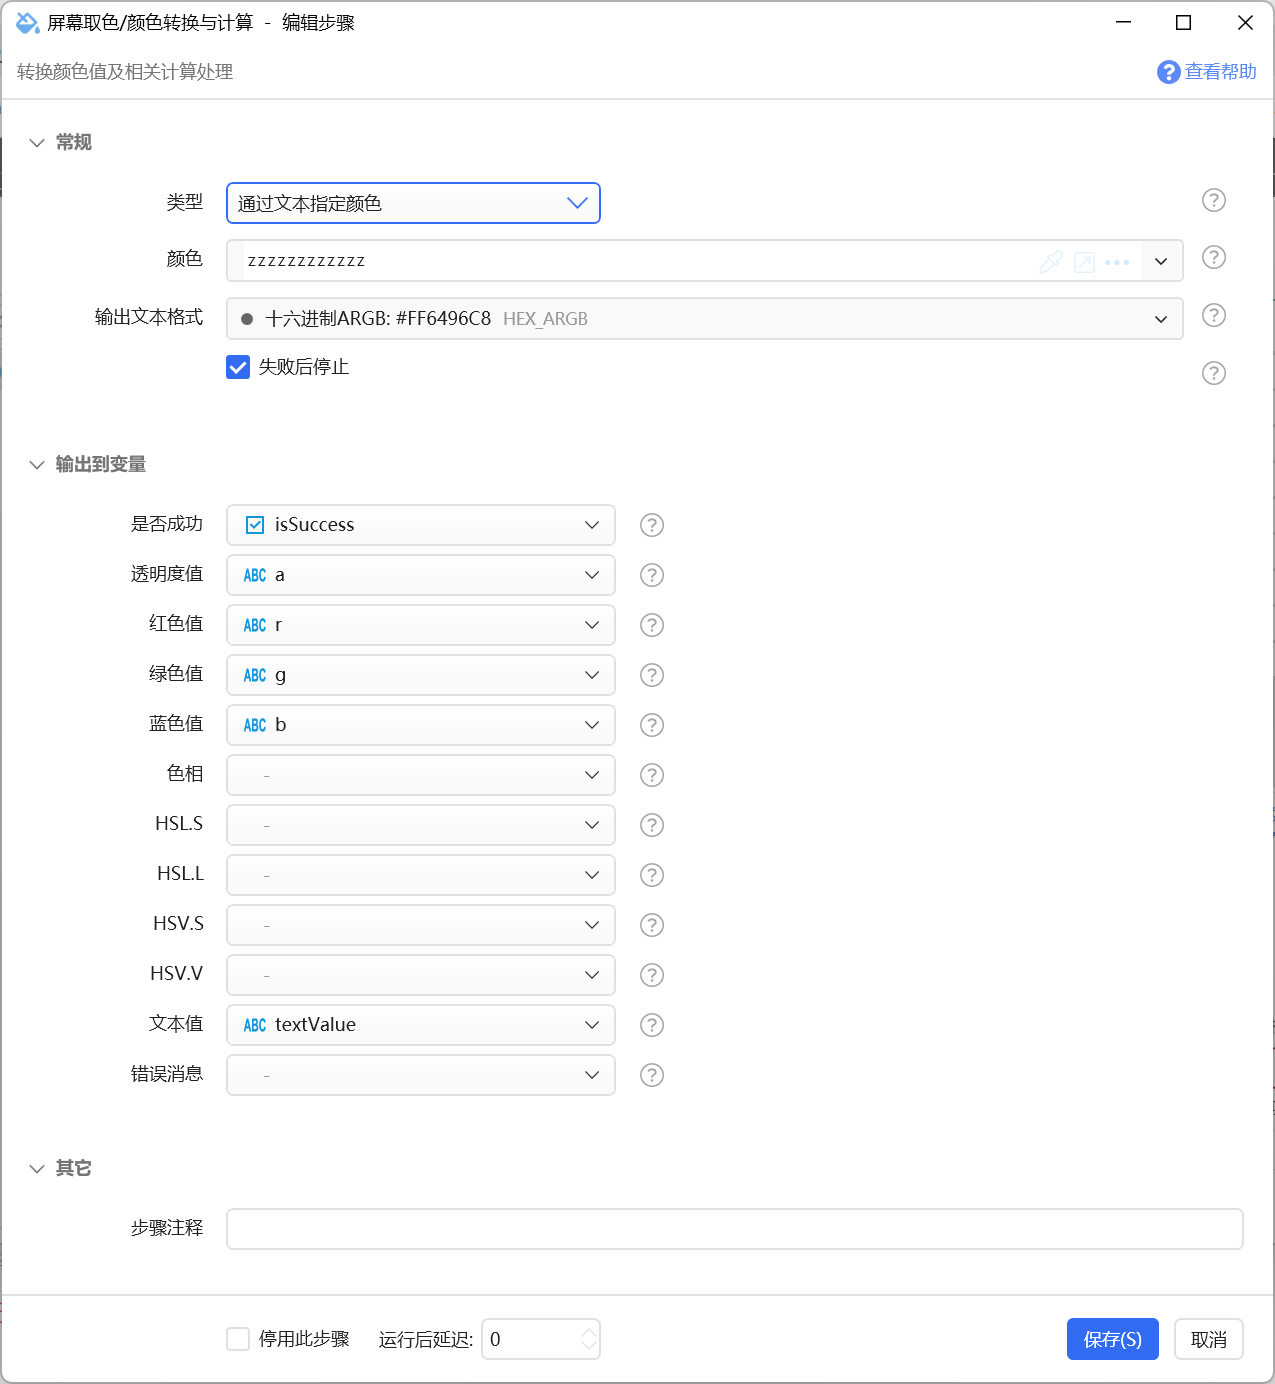Open the 输出文本格式 dropdown list
The image size is (1275, 1384).
click(x=705, y=319)
